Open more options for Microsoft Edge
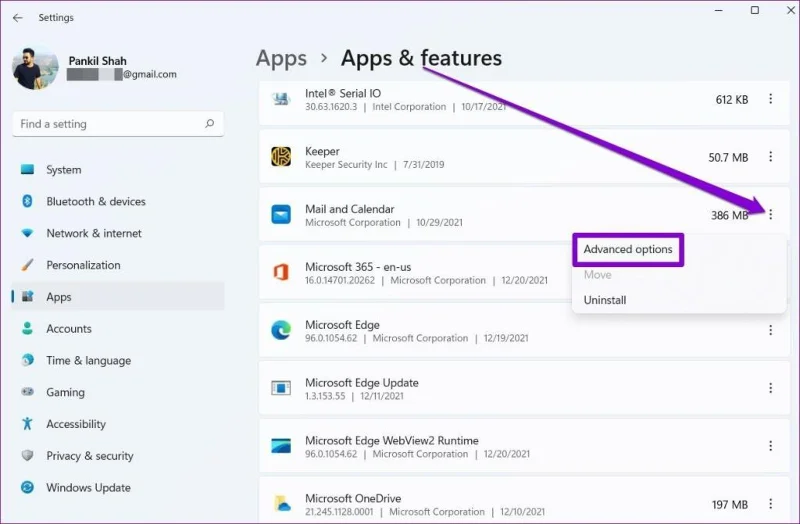 point(770,330)
